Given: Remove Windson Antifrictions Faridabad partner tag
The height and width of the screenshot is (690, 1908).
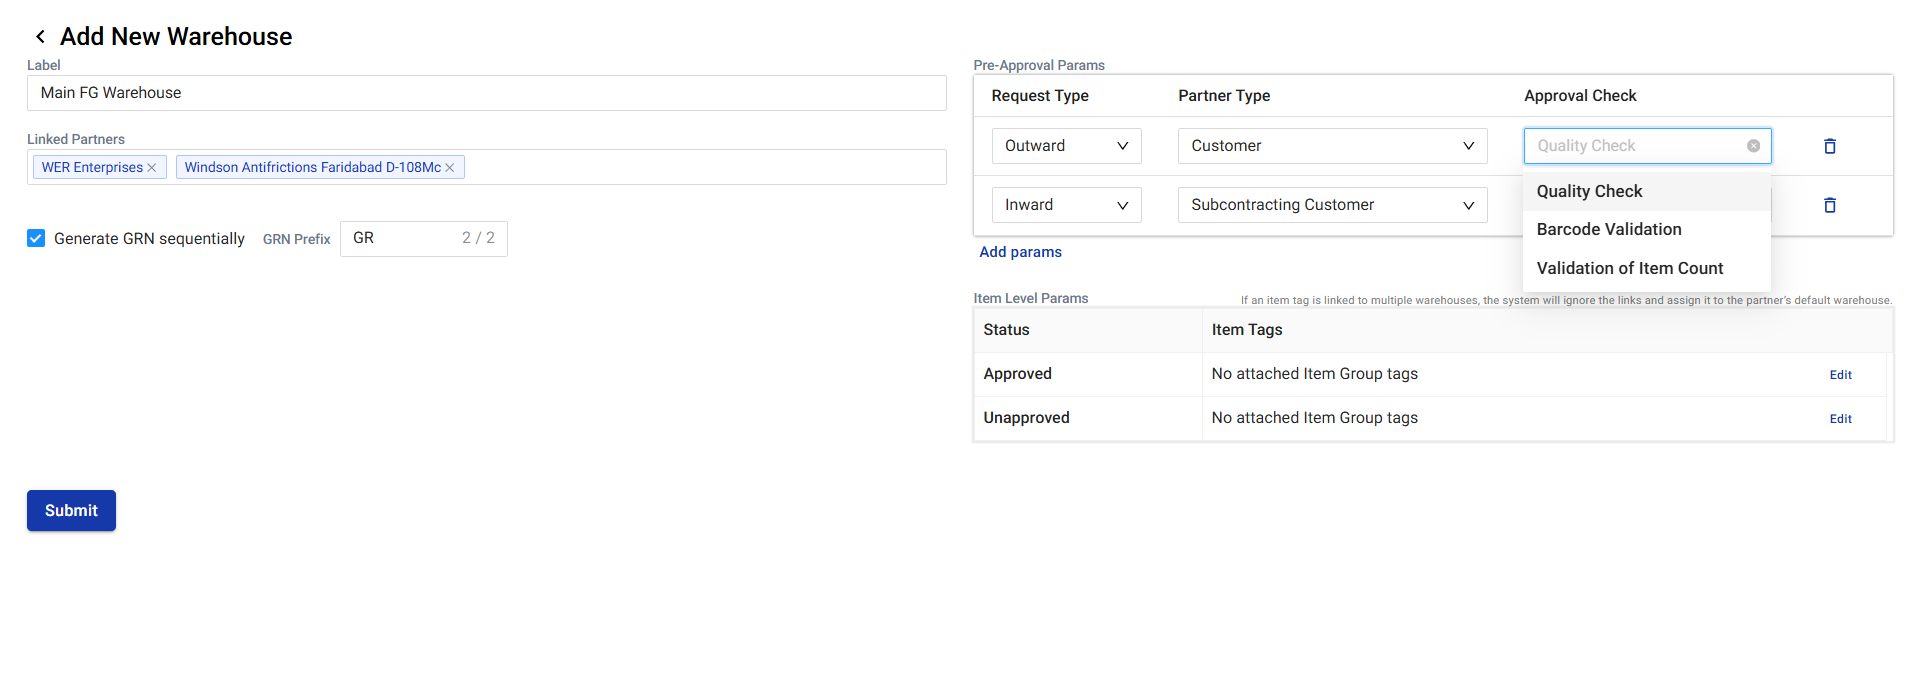Looking at the screenshot, I should (450, 168).
